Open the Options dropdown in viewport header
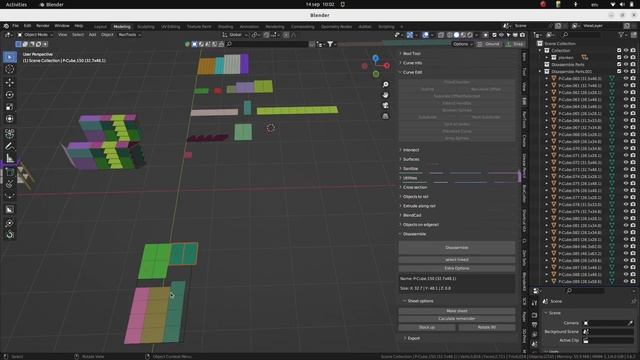The height and width of the screenshot is (360, 640). click(x=462, y=44)
